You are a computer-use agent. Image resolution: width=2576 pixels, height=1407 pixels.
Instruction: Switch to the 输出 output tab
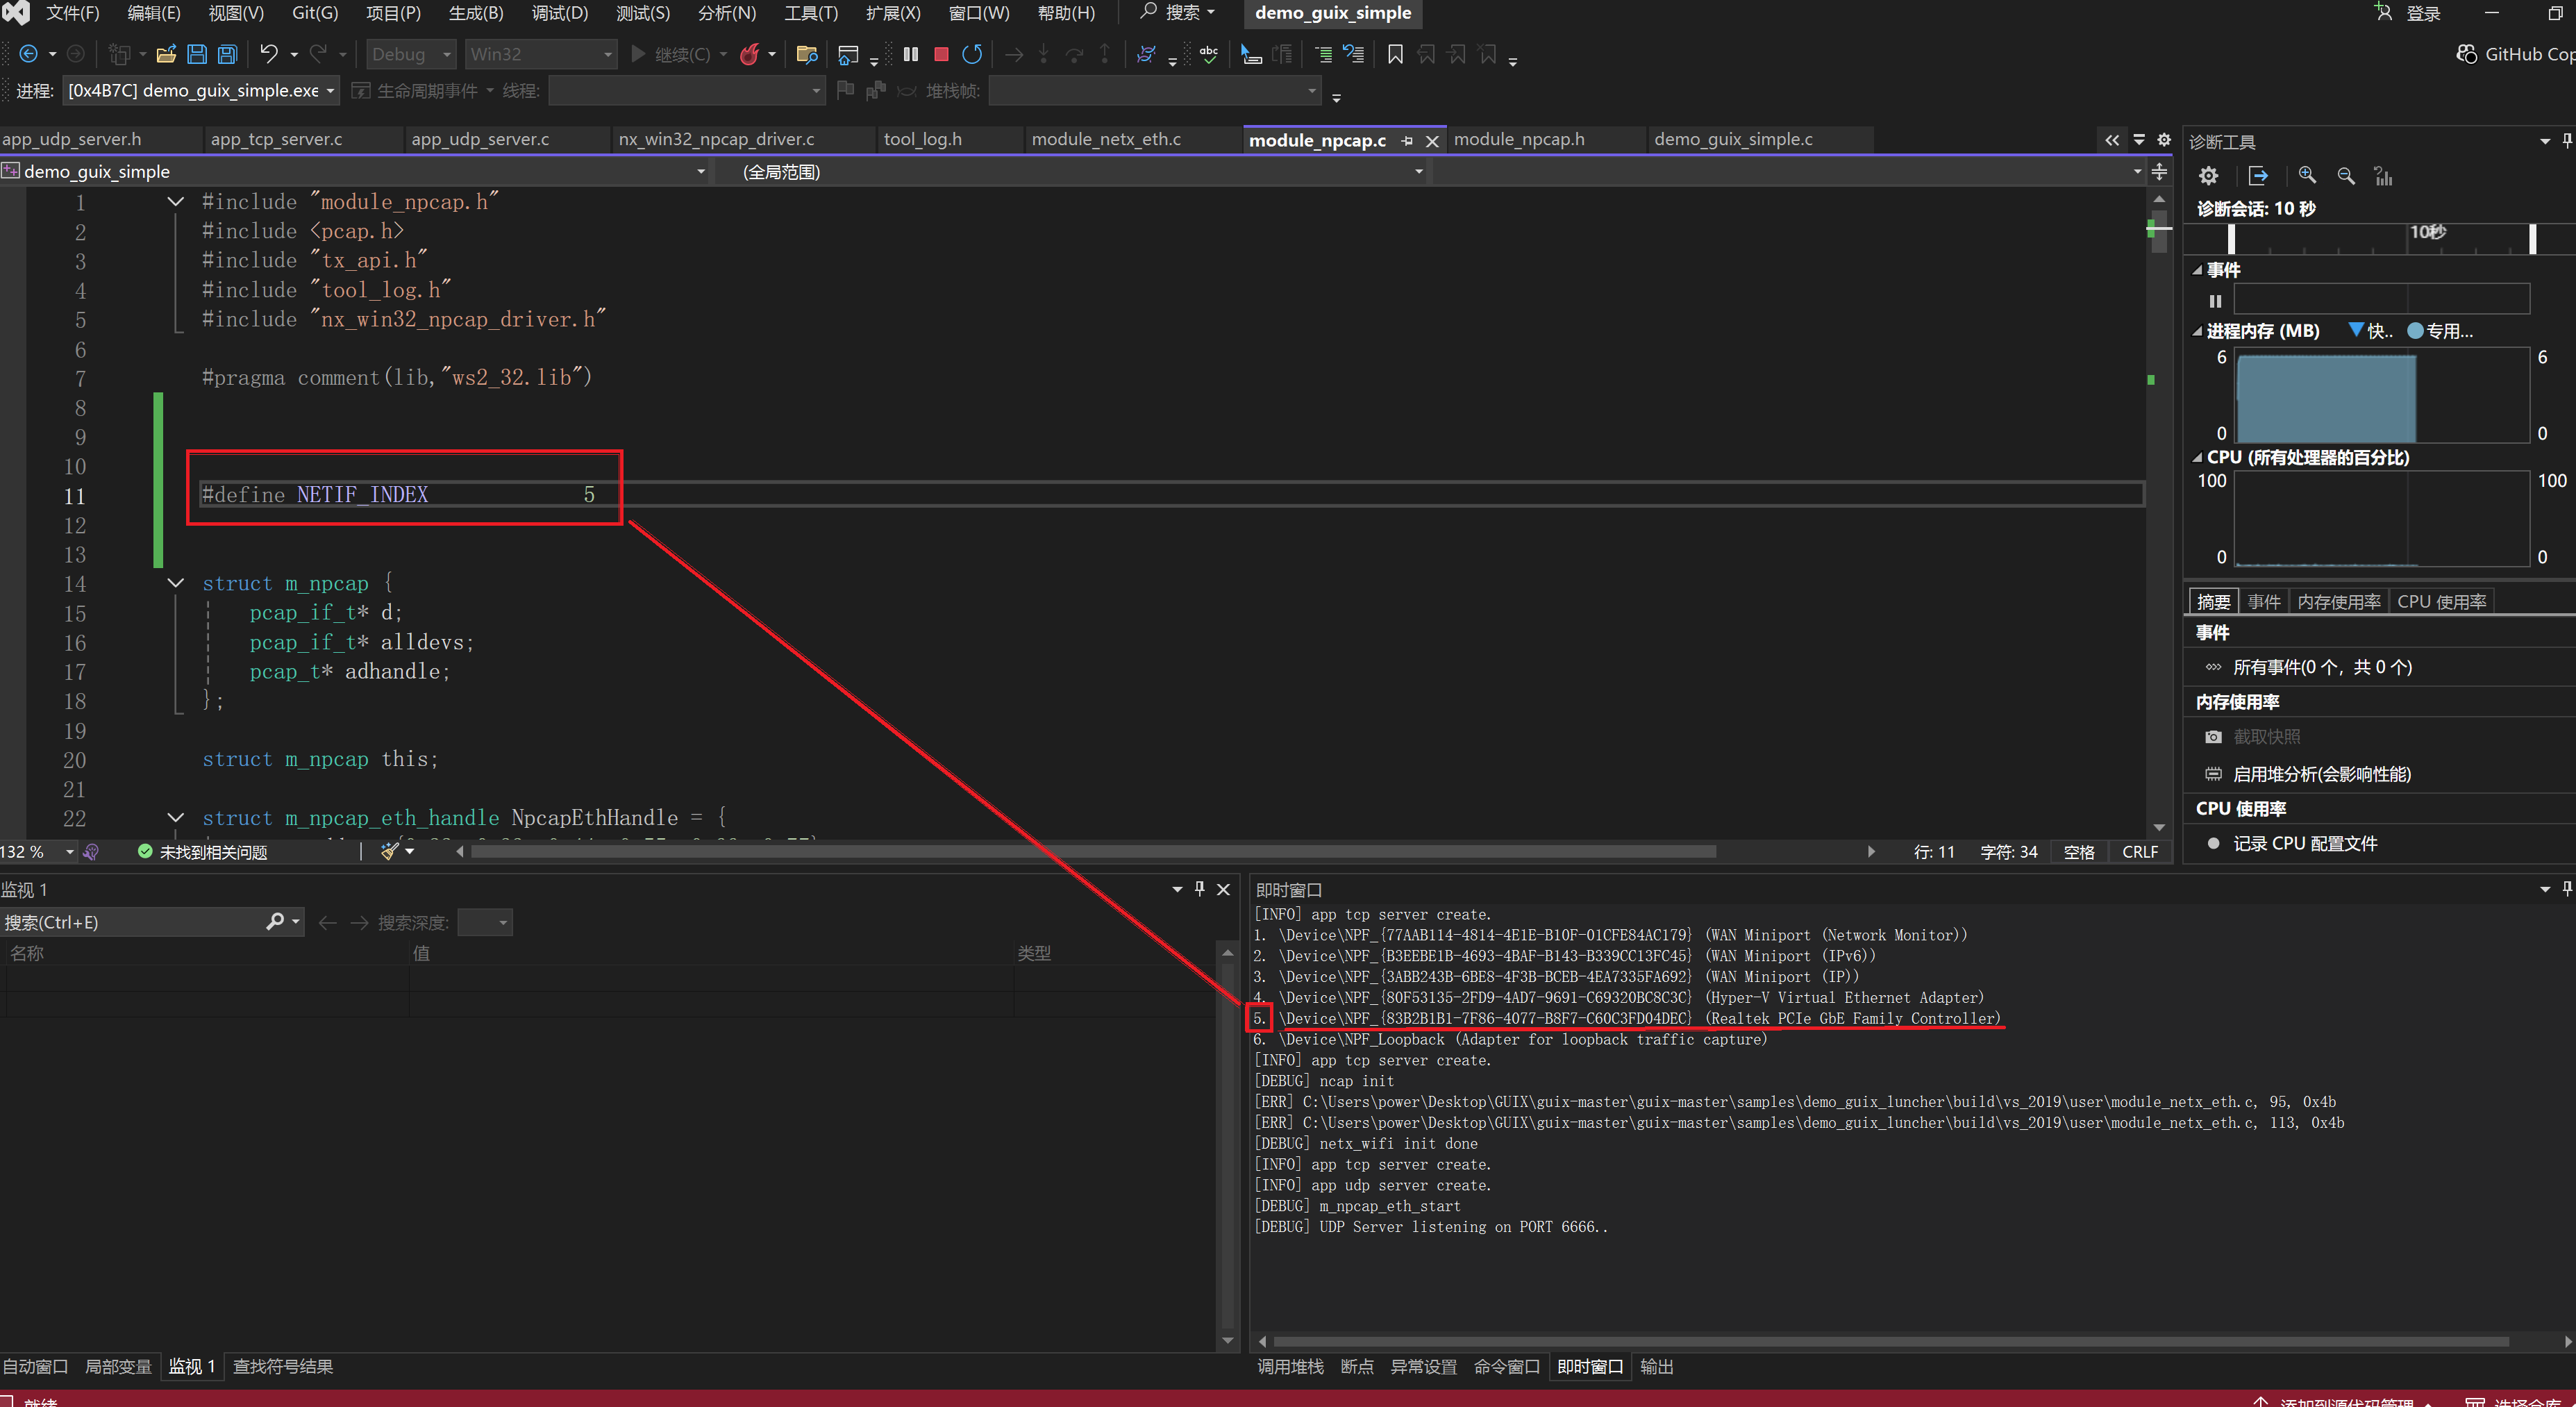(1656, 1366)
